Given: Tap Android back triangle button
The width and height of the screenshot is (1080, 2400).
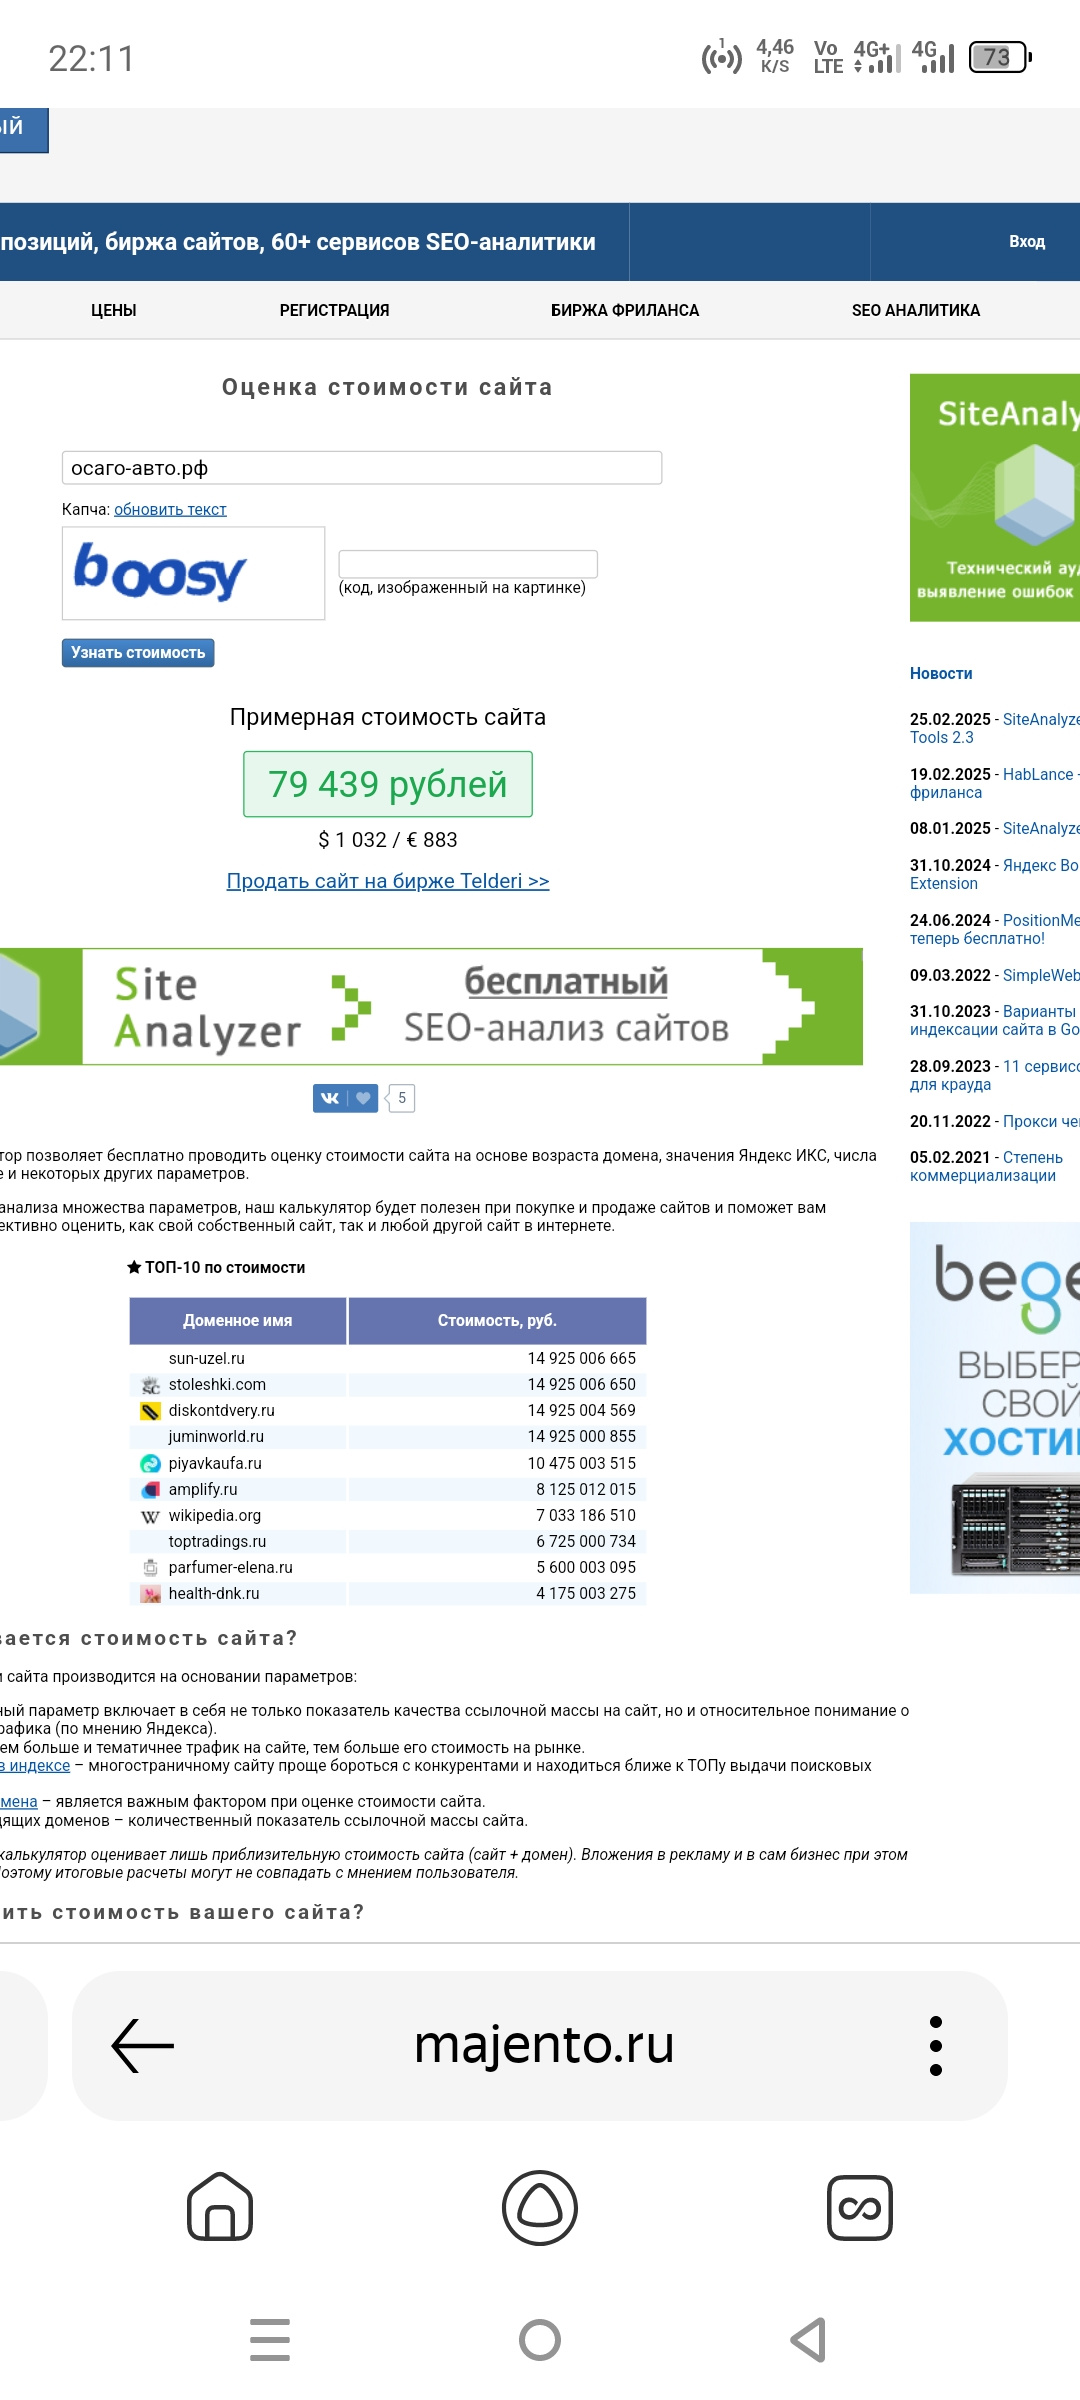Looking at the screenshot, I should (809, 2340).
